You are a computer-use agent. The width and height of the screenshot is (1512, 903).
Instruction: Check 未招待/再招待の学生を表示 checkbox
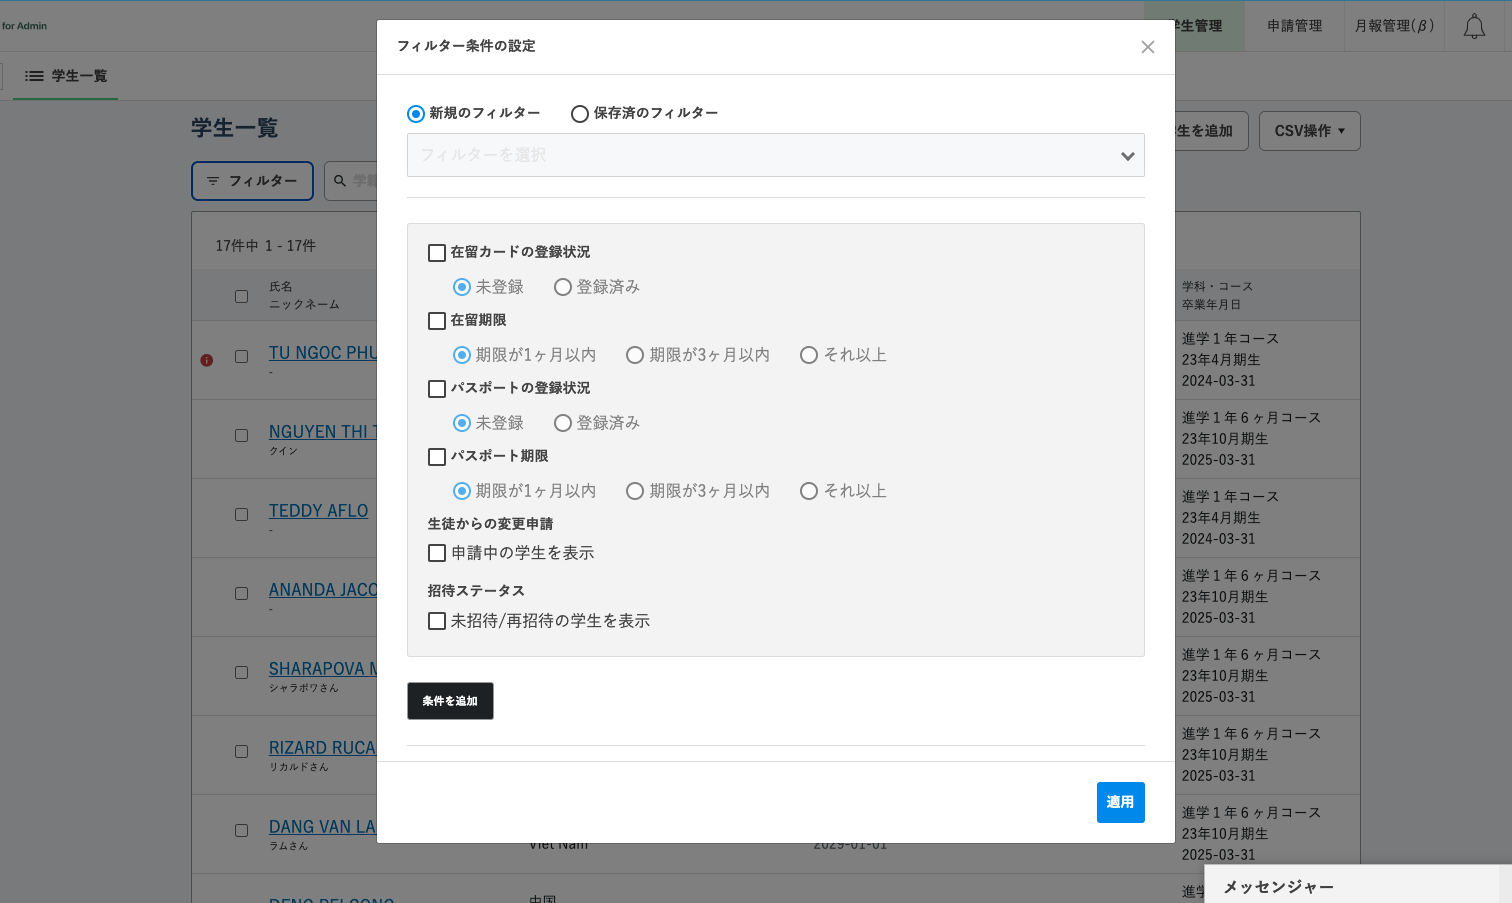point(437,621)
